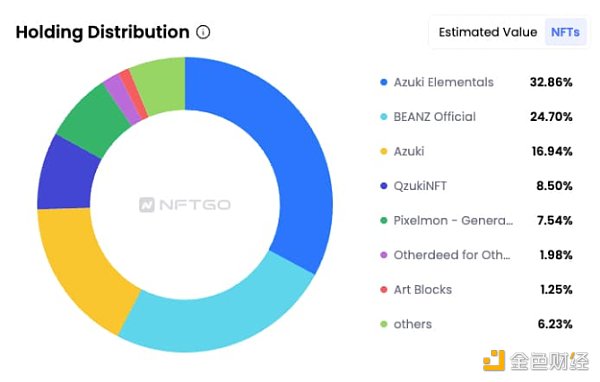The height and width of the screenshot is (382, 600).
Task: Click the red Art Blocks legend dot
Action: (x=384, y=289)
